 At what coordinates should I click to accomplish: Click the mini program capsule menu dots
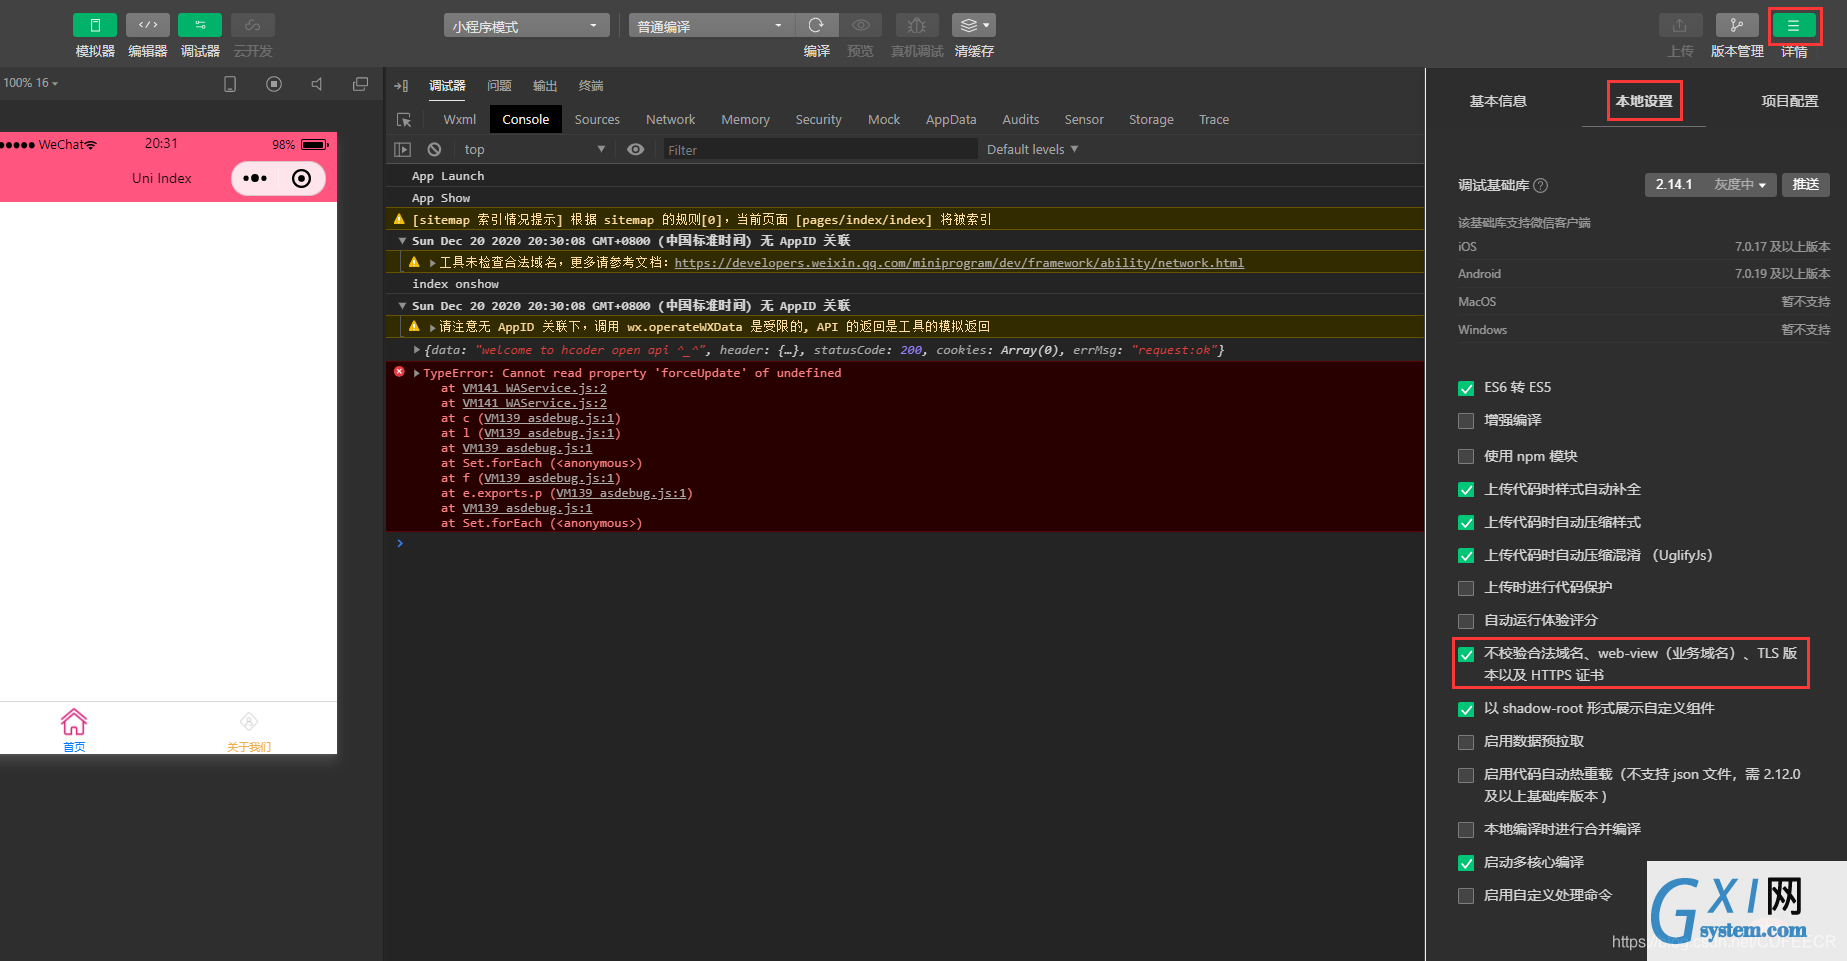click(255, 178)
